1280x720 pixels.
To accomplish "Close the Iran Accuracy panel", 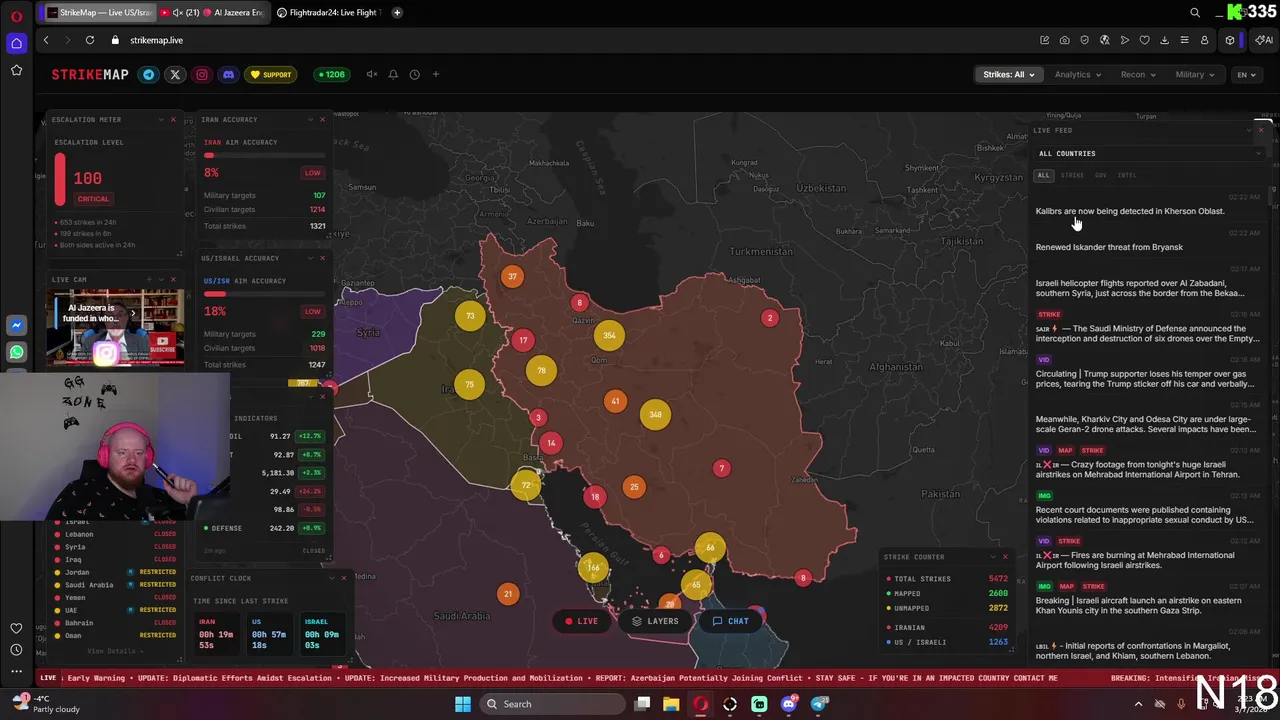I will [x=322, y=120].
